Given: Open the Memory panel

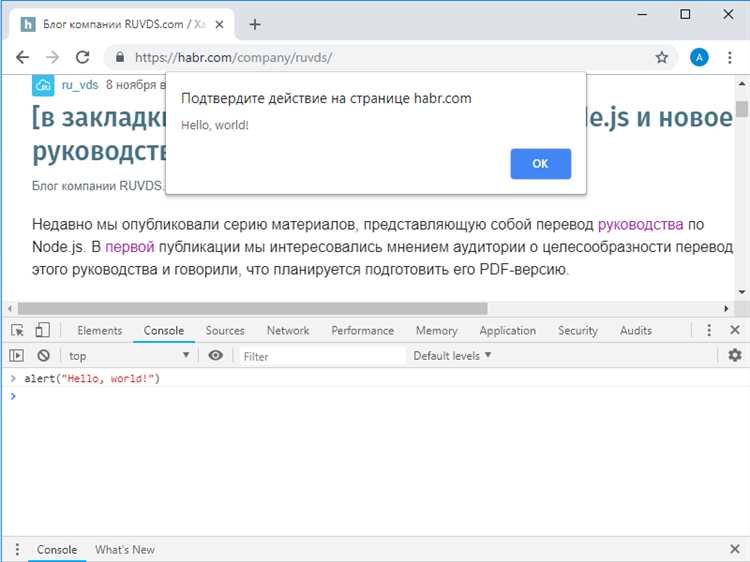Looking at the screenshot, I should [x=437, y=331].
